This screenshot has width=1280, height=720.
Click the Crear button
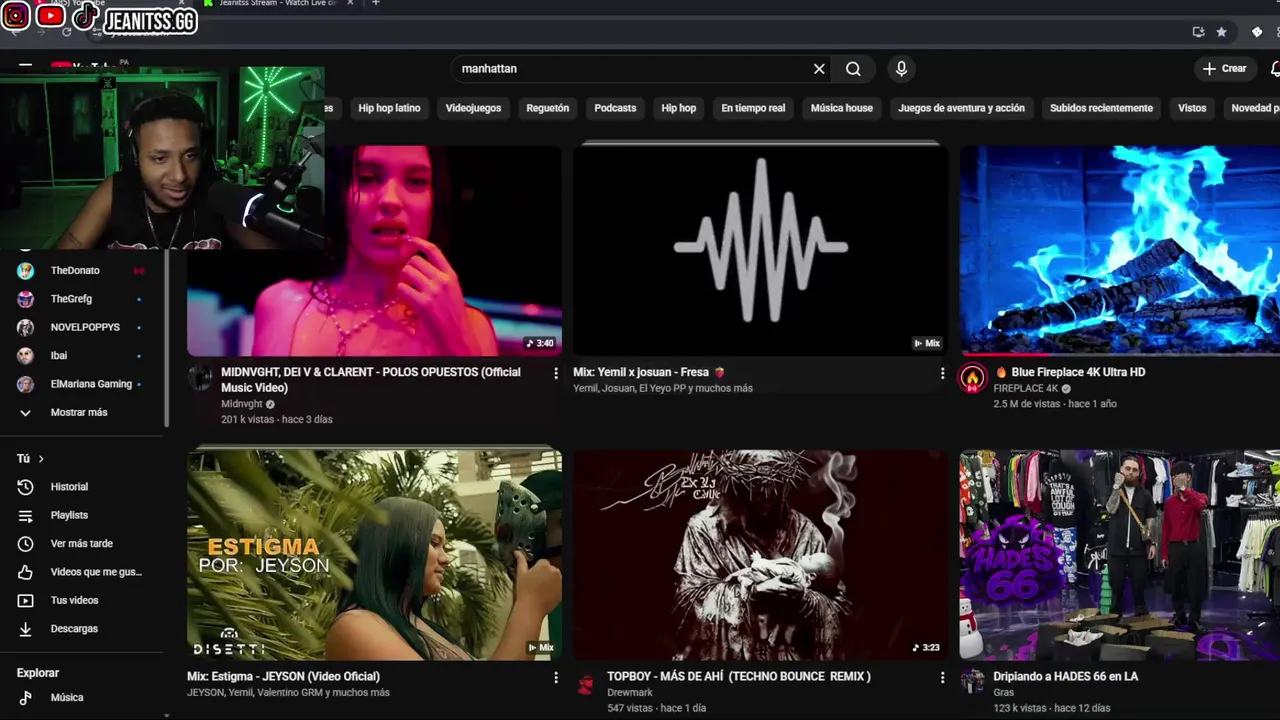tap(1225, 69)
